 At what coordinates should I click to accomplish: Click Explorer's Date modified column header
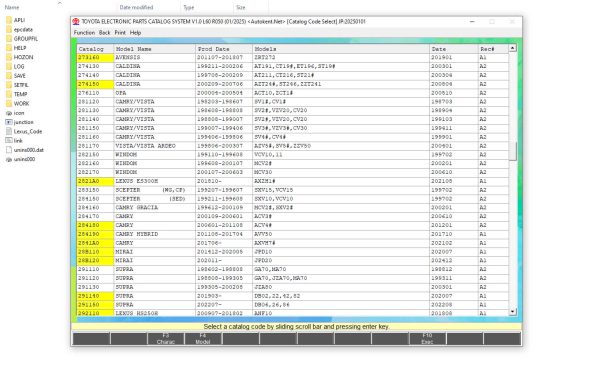136,7
